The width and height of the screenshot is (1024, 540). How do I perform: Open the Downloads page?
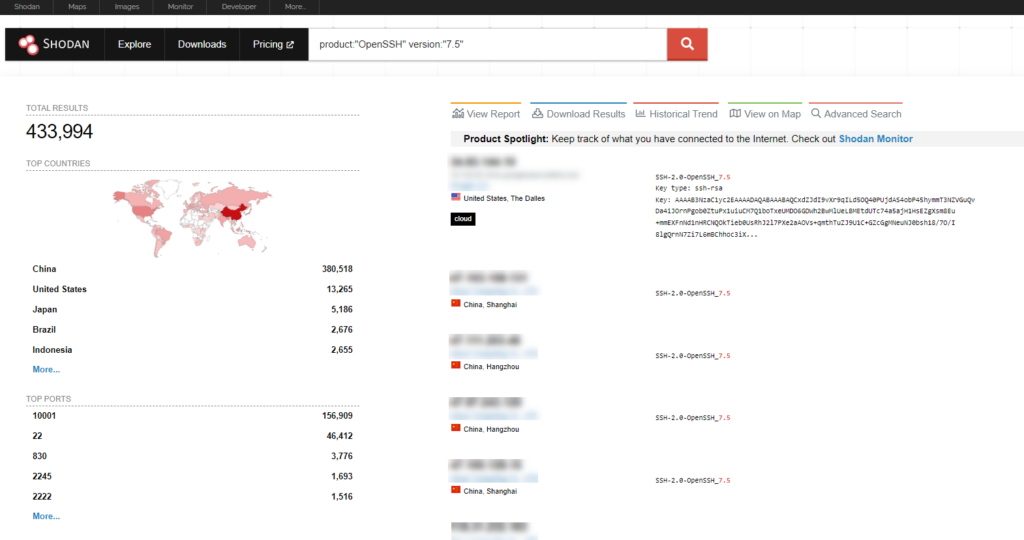click(202, 44)
